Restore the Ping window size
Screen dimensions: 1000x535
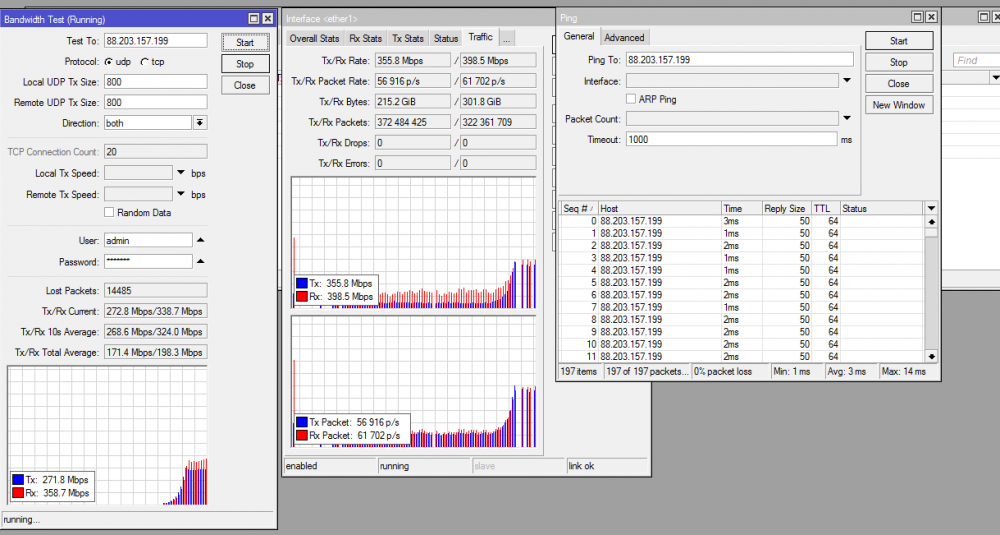pyautogui.click(x=917, y=17)
